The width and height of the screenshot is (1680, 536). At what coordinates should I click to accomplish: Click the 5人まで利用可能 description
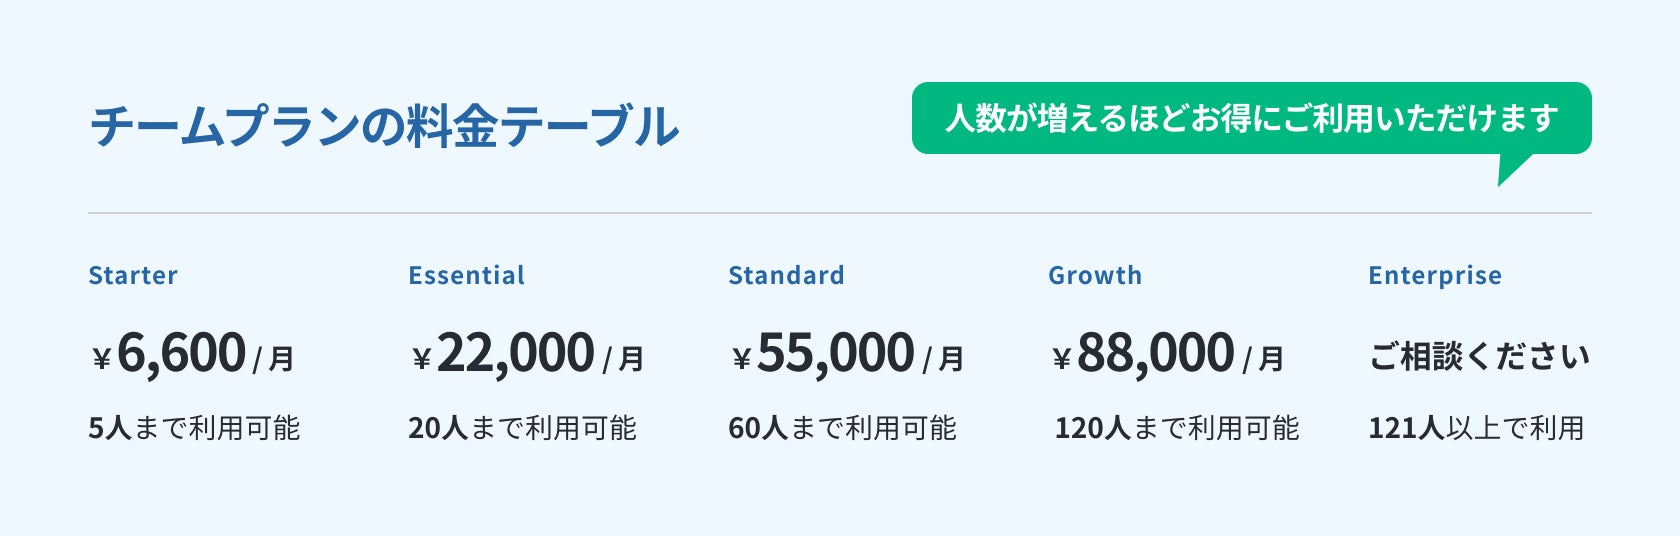point(194,428)
